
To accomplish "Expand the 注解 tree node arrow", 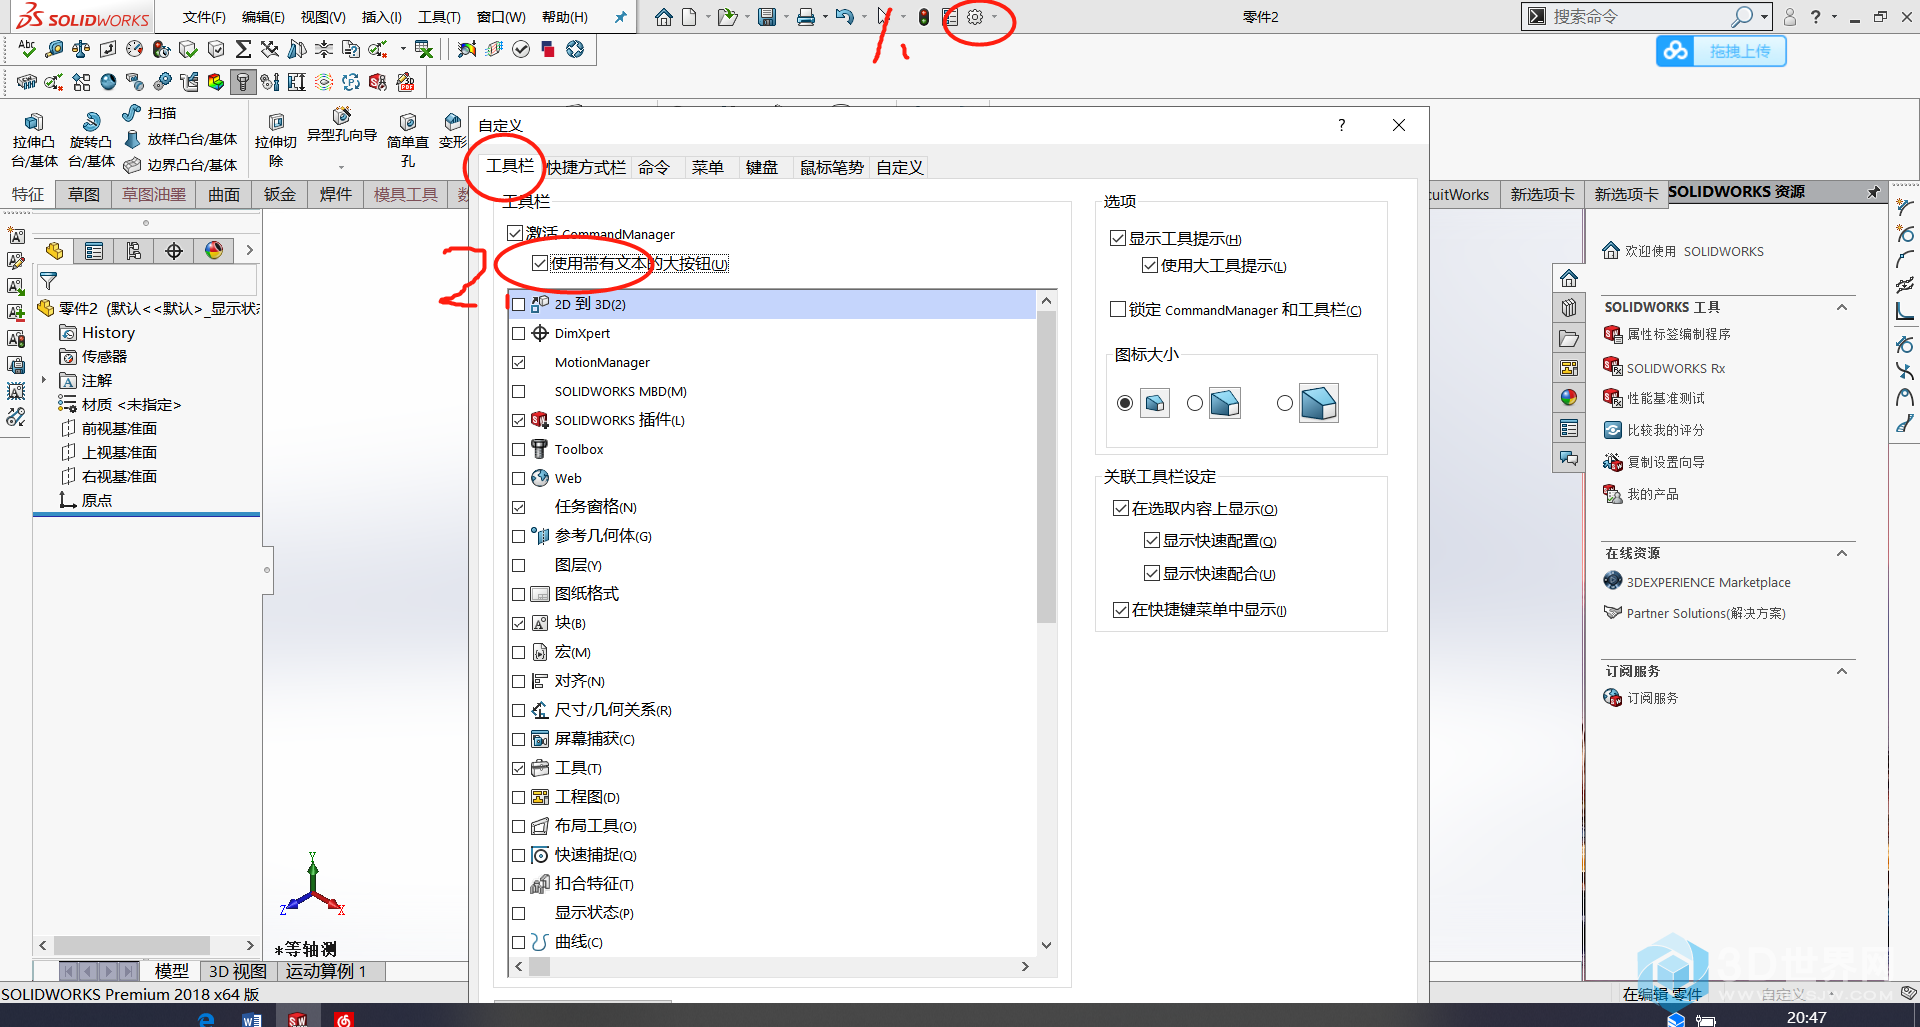I will point(44,380).
